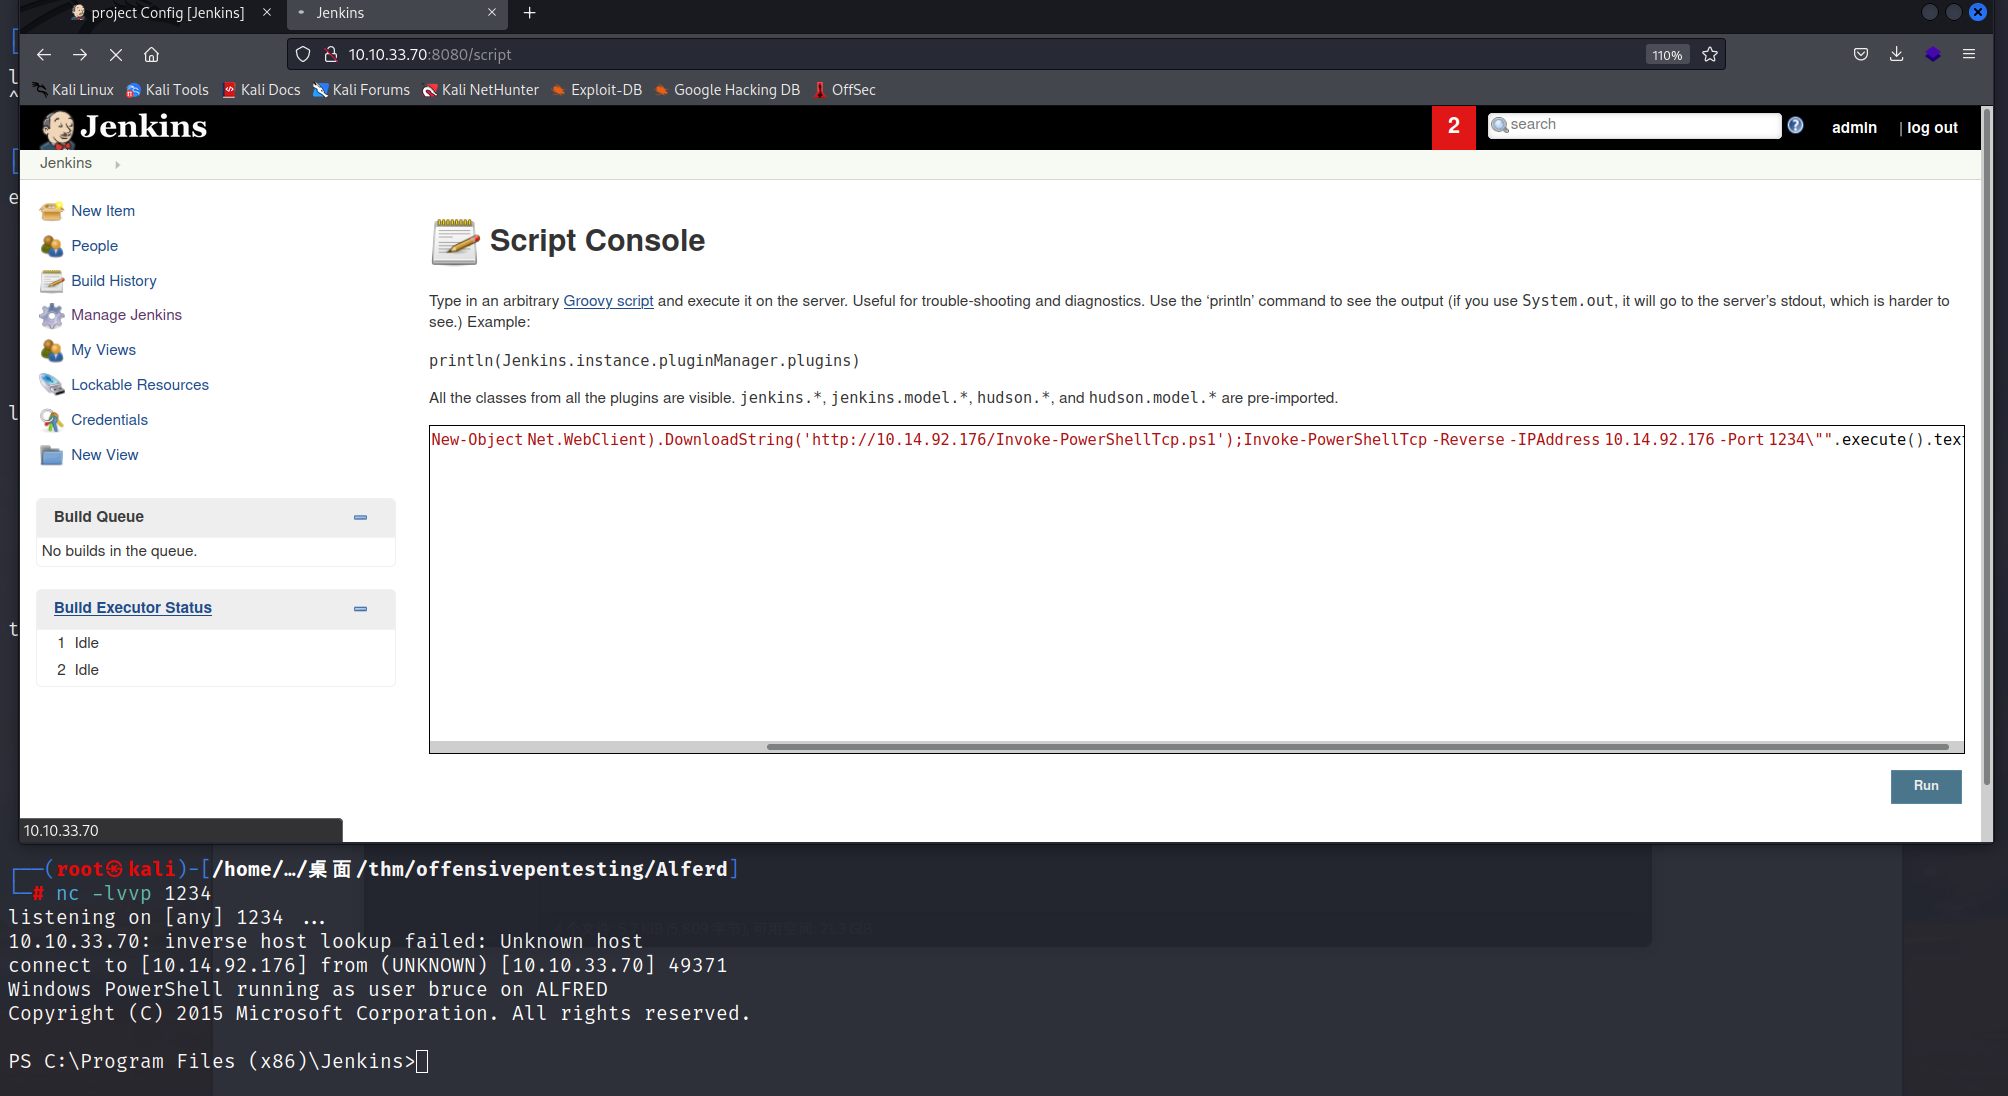Open the Groovy script link
2008x1096 pixels.
tap(608, 301)
